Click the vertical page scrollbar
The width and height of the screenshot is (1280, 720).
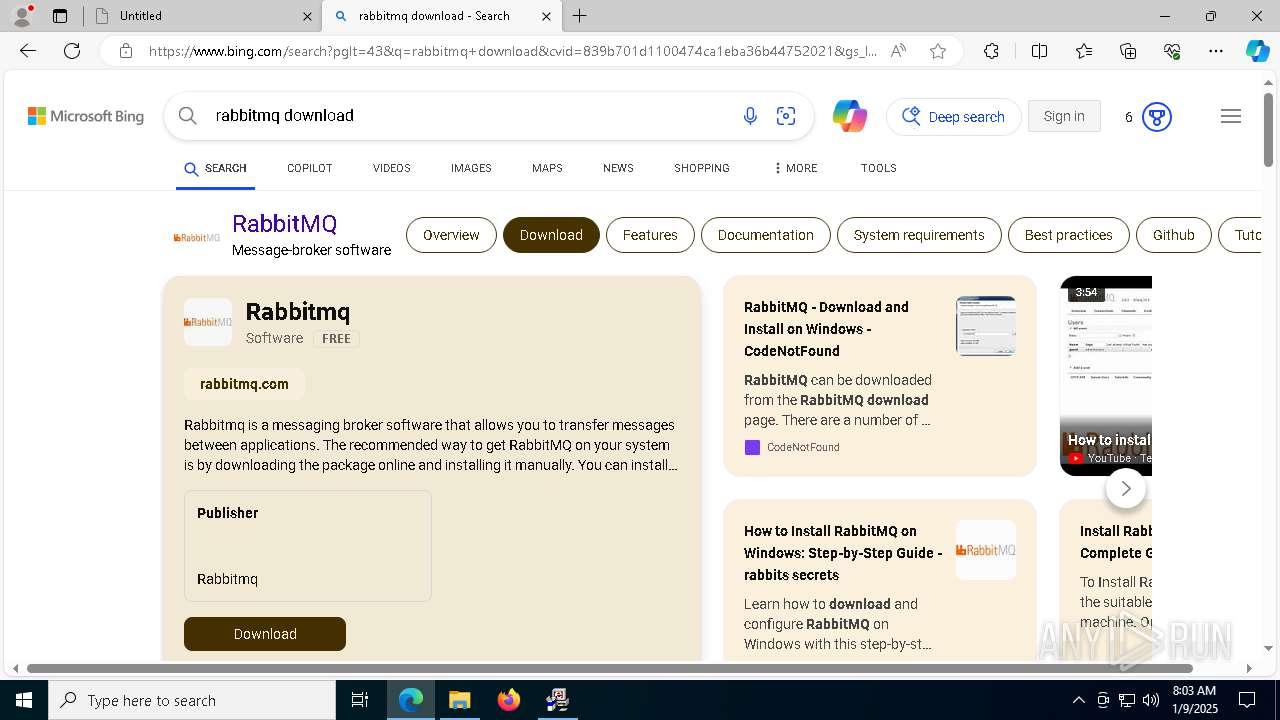pyautogui.click(x=1268, y=130)
